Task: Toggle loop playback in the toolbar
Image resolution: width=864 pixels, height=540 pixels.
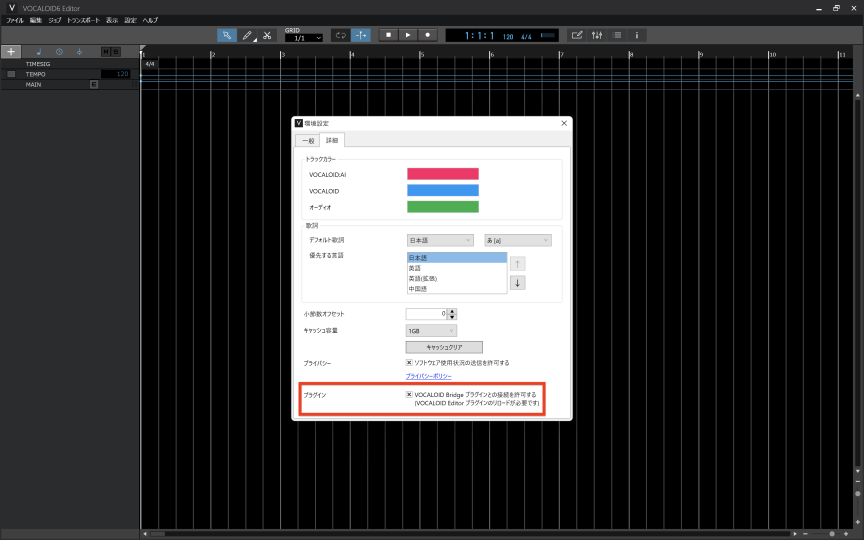Action: (341, 35)
